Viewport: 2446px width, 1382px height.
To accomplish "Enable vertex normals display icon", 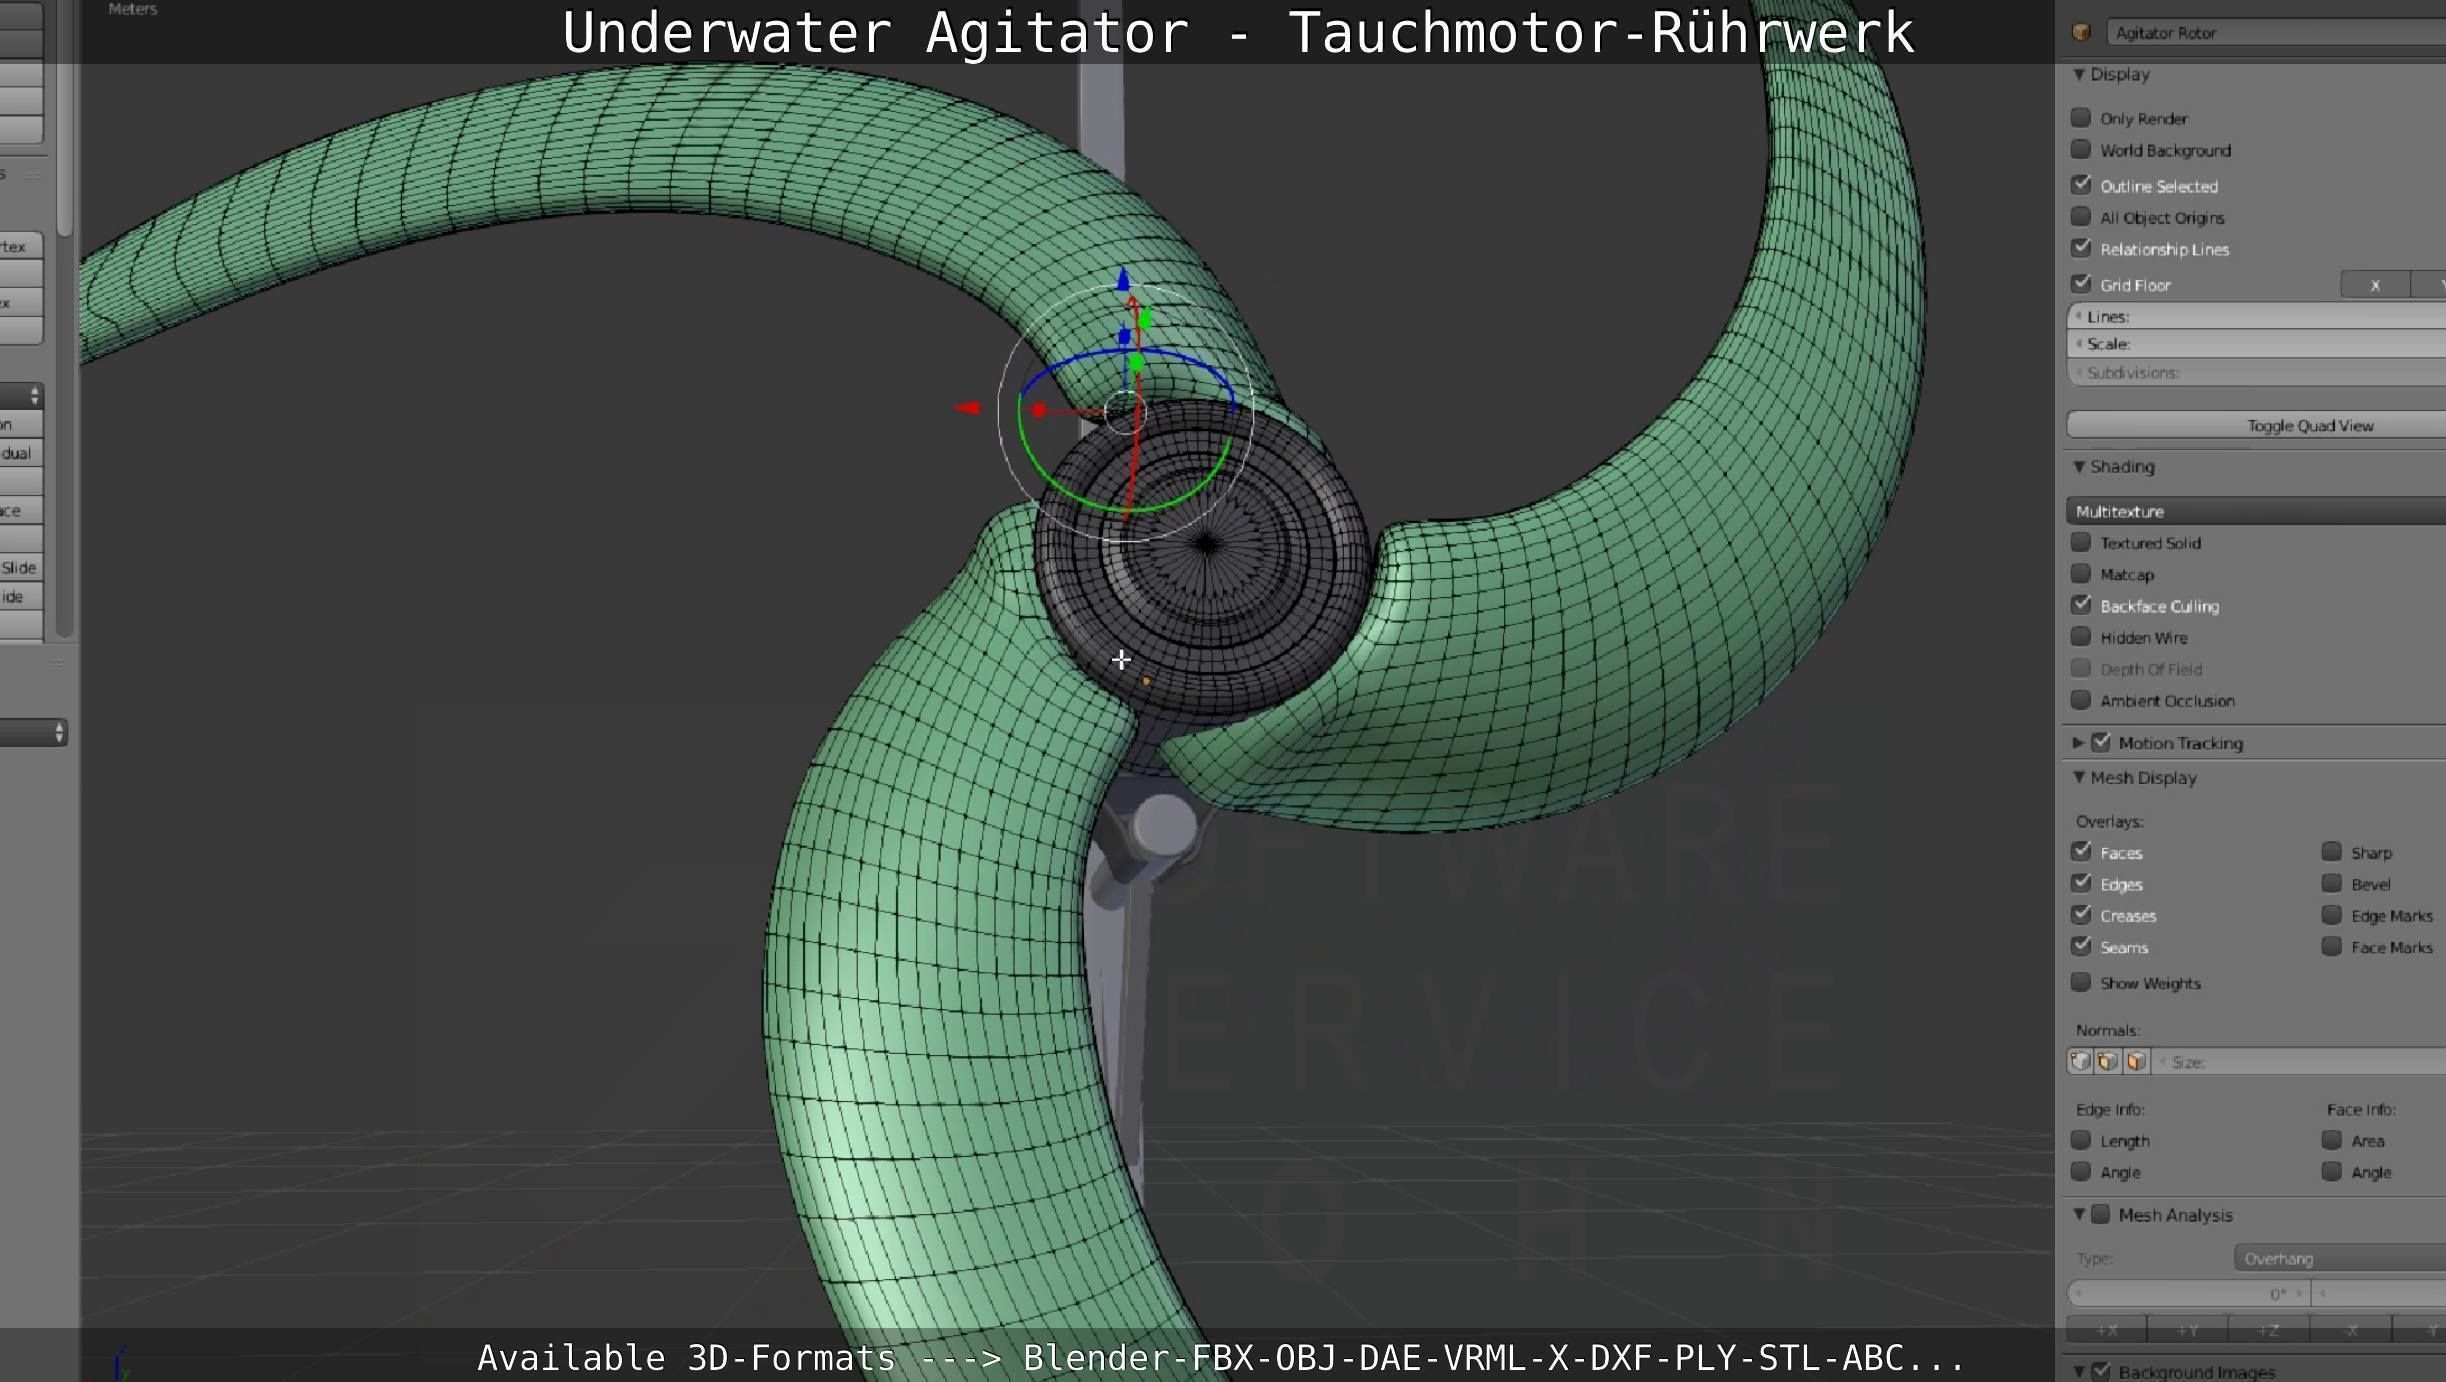I will (x=2080, y=1061).
